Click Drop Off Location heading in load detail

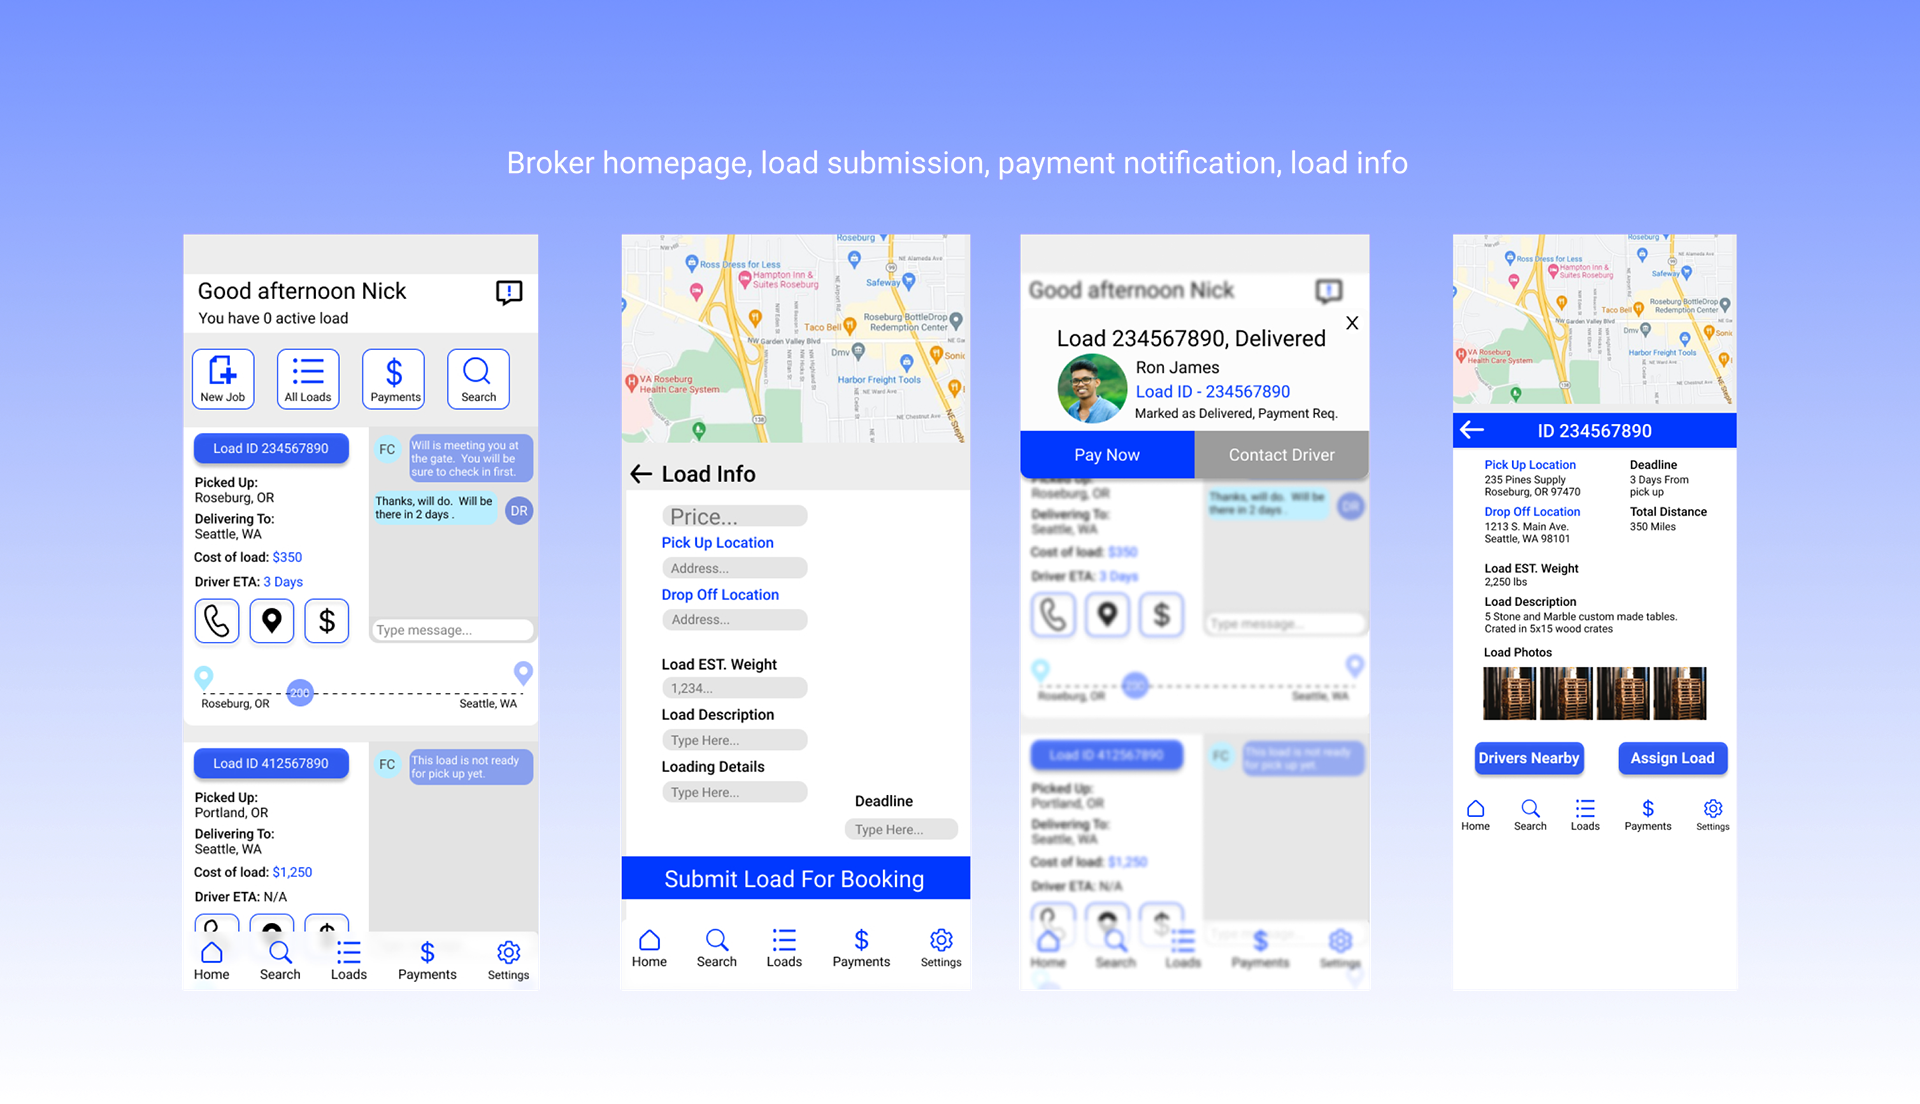click(x=1531, y=512)
